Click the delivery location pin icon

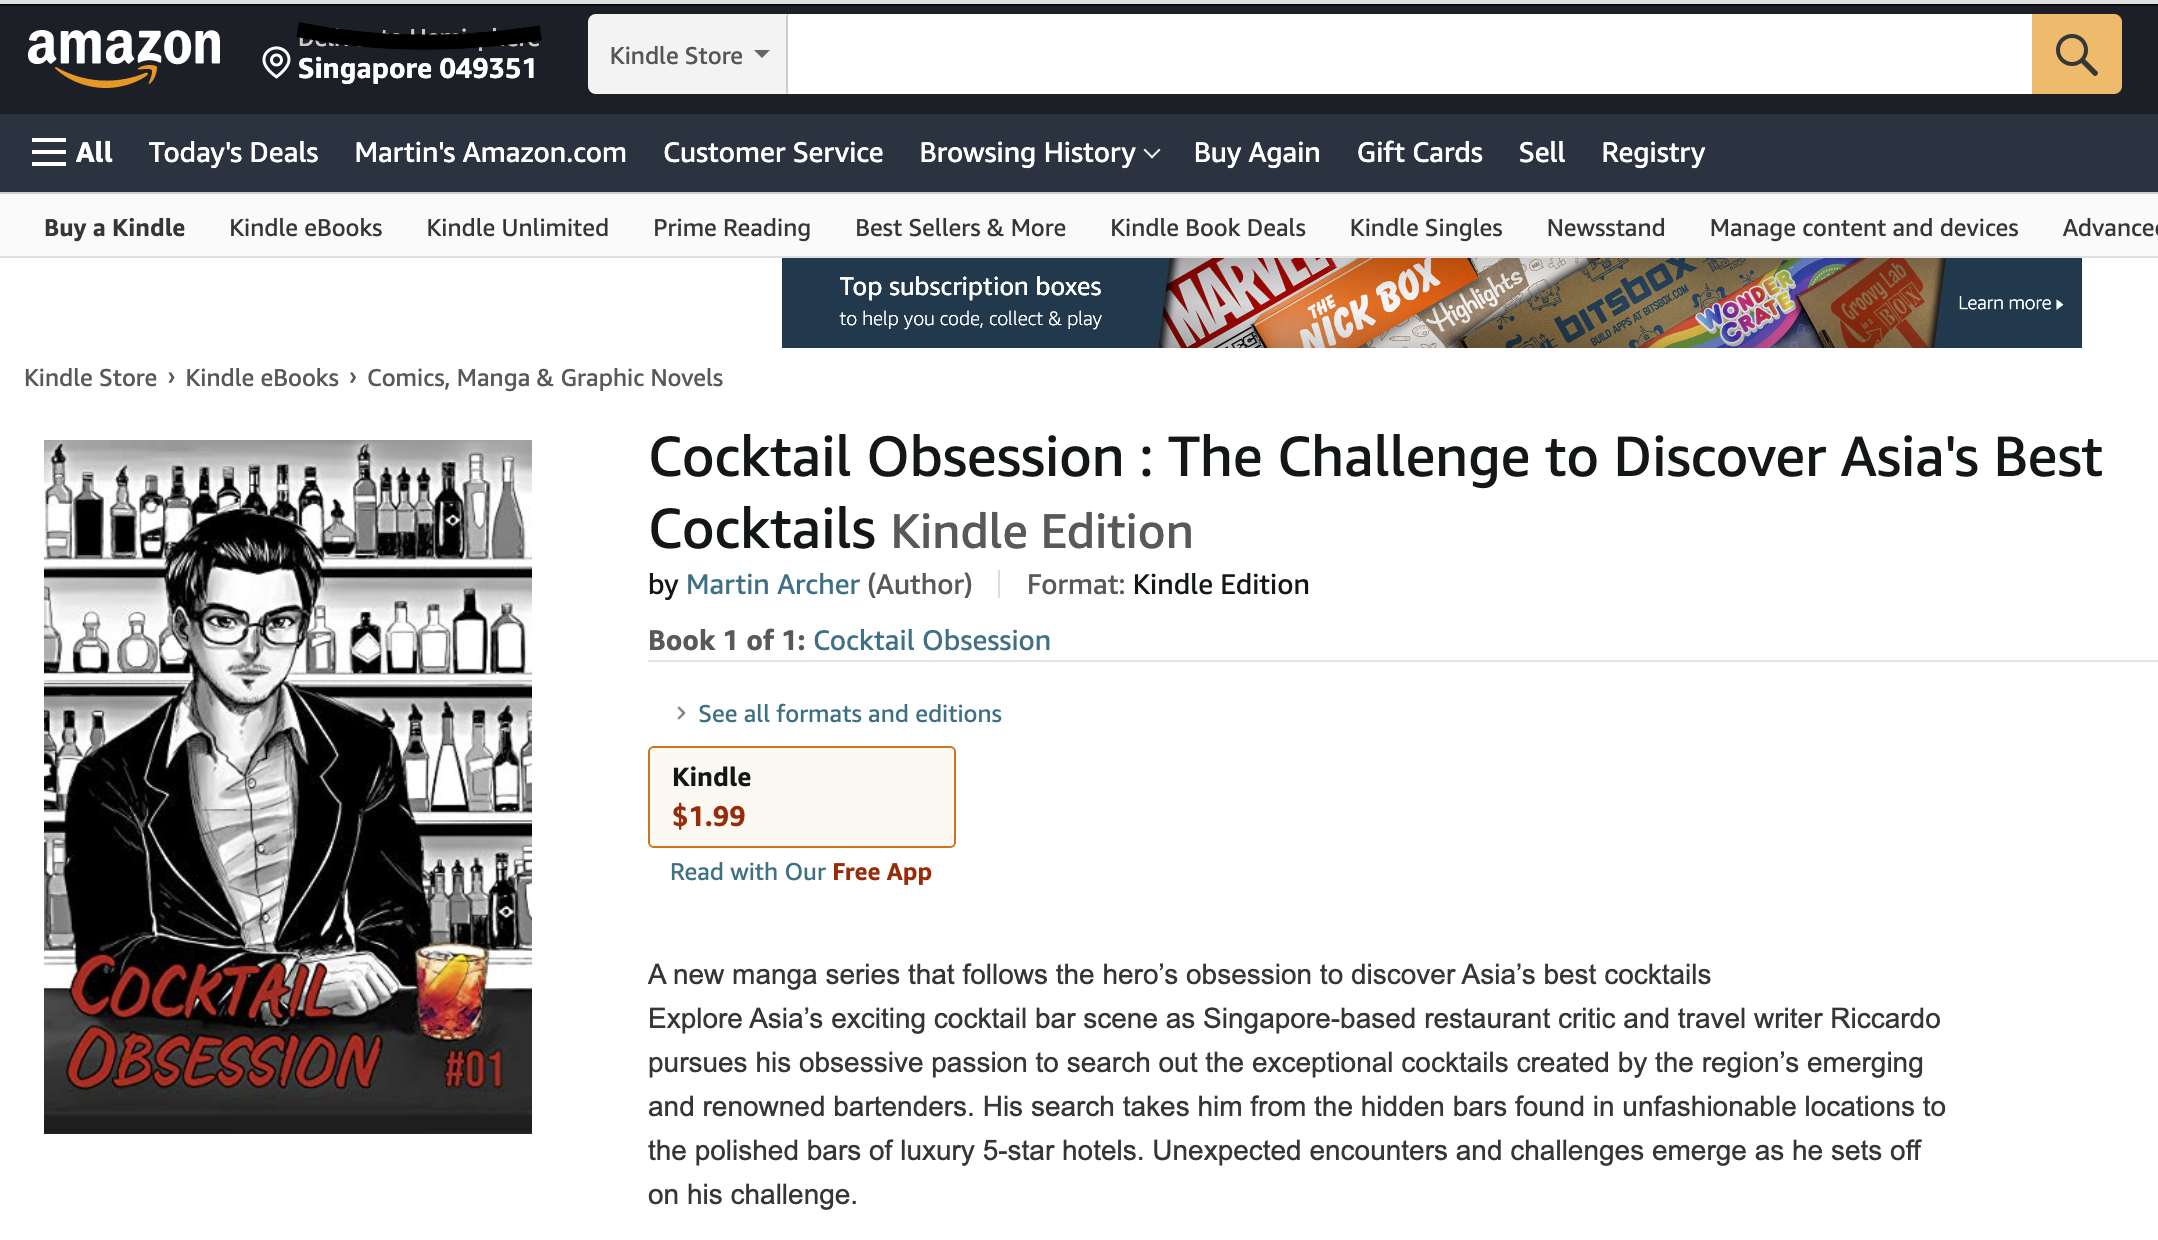276,64
